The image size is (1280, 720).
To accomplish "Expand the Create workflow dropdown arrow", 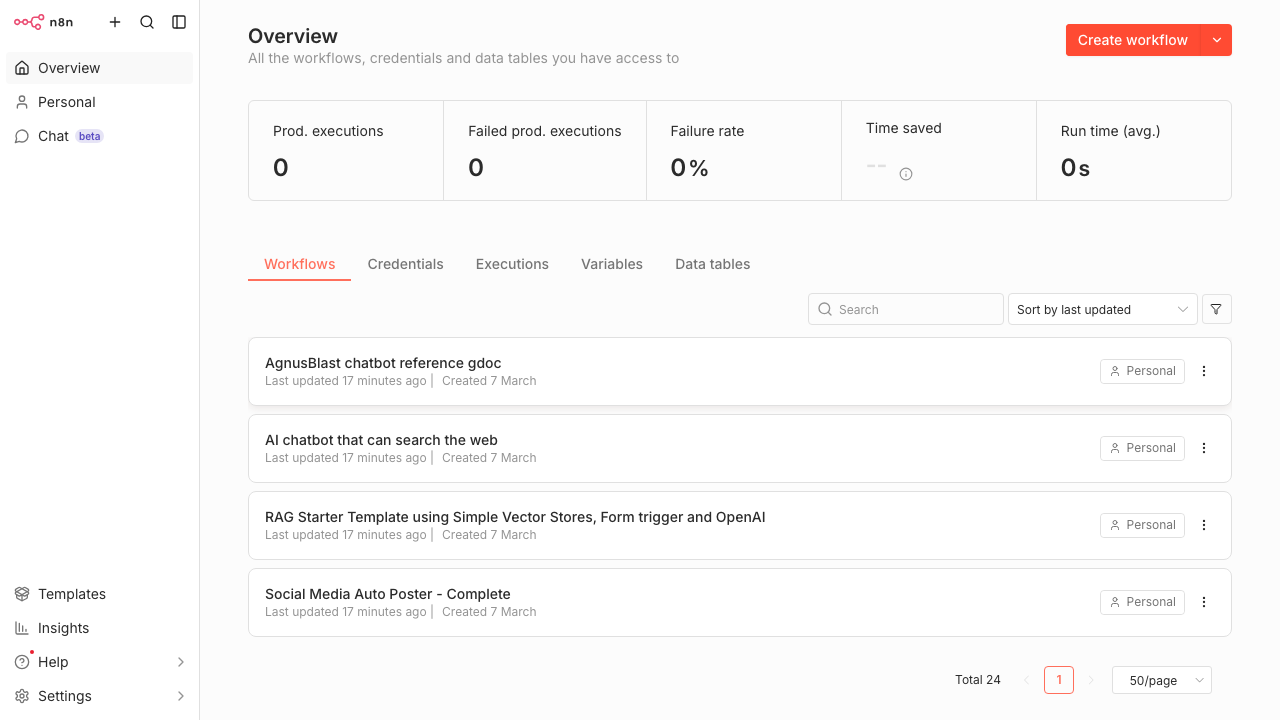I will pyautogui.click(x=1216, y=40).
